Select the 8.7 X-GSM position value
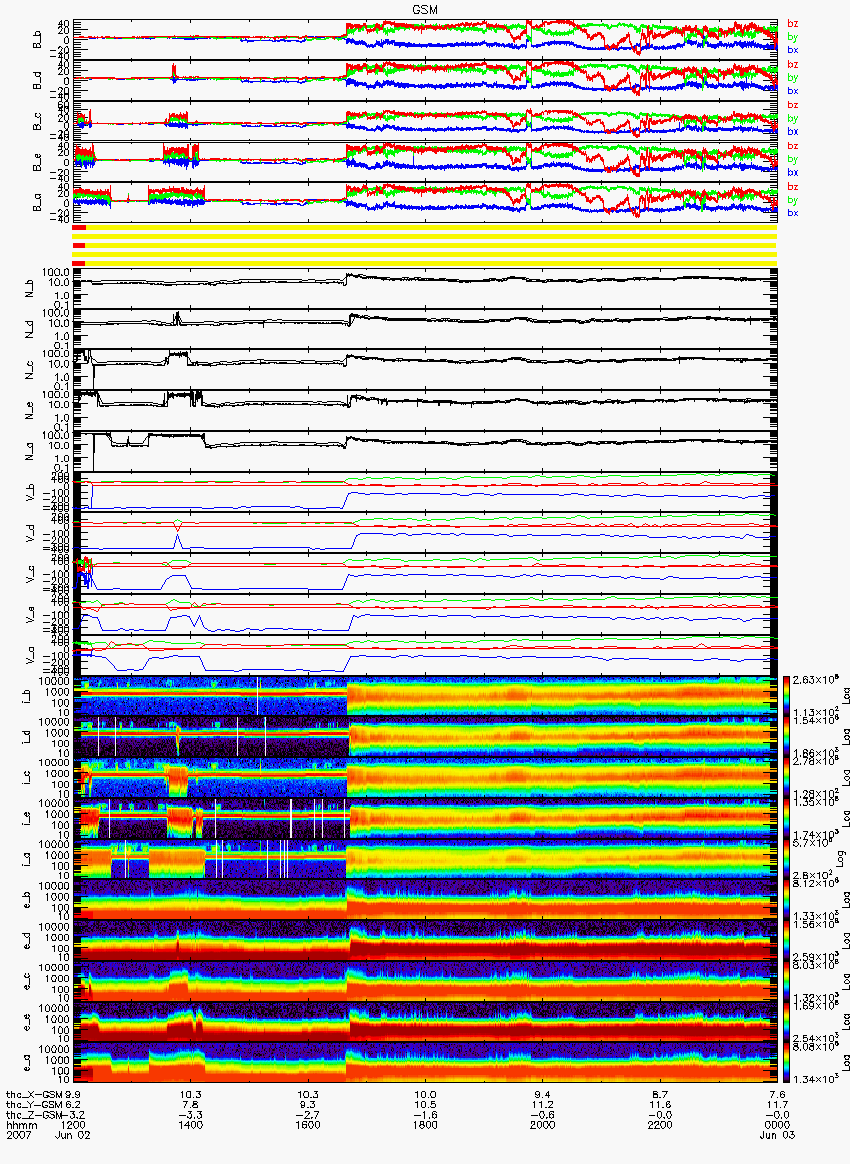The width and height of the screenshot is (850, 1164). pos(660,1095)
